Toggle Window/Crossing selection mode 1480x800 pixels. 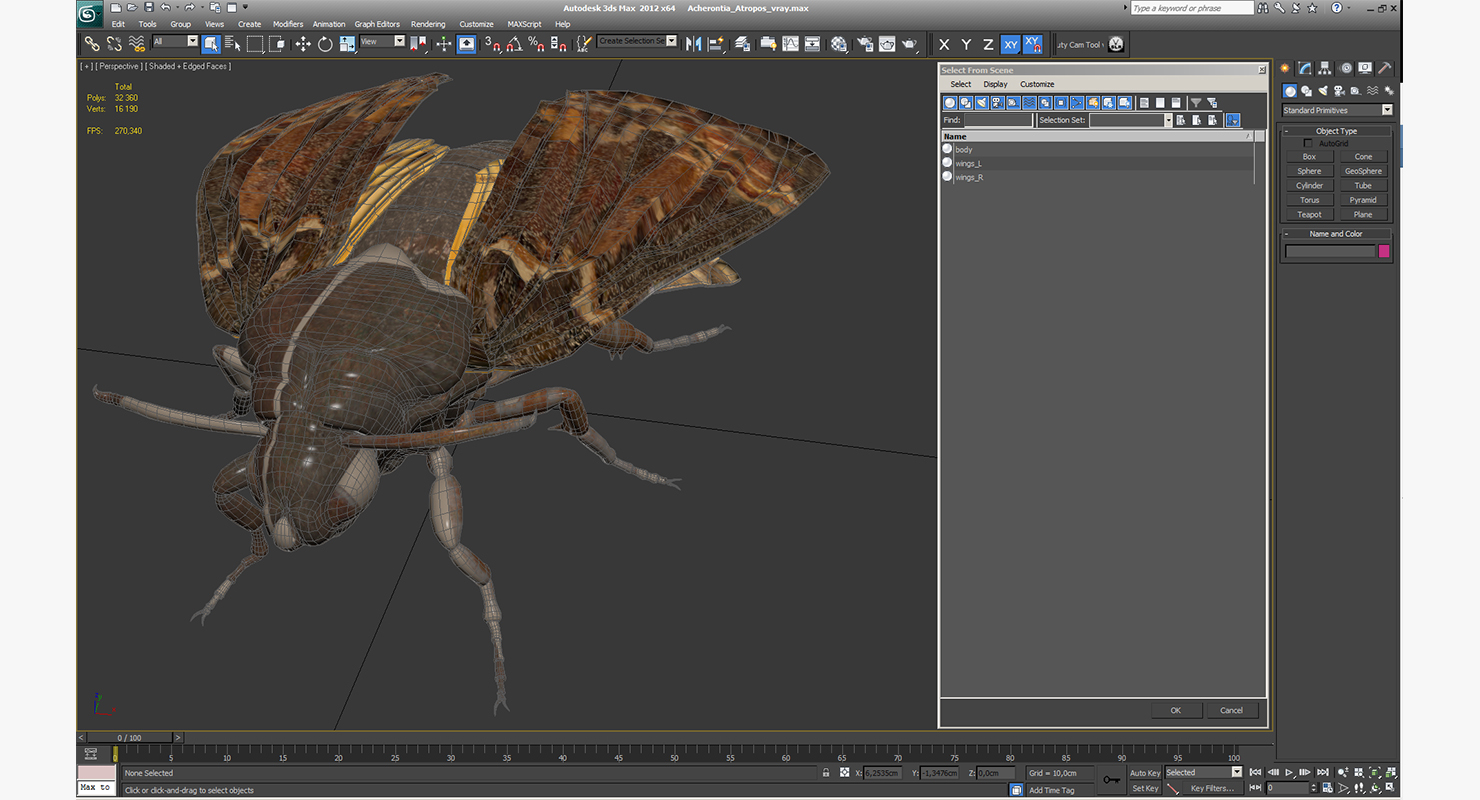tap(277, 44)
